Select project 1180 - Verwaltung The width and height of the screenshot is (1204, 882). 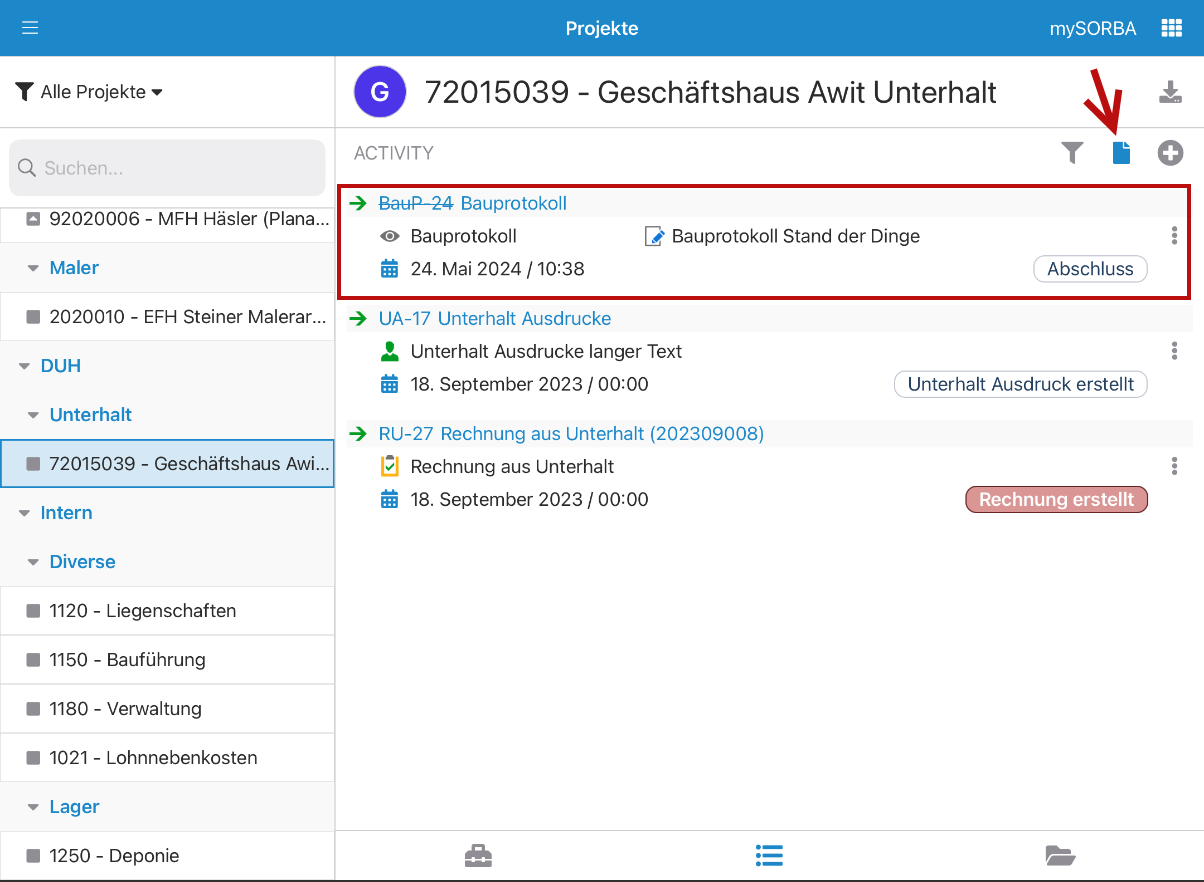click(x=167, y=709)
